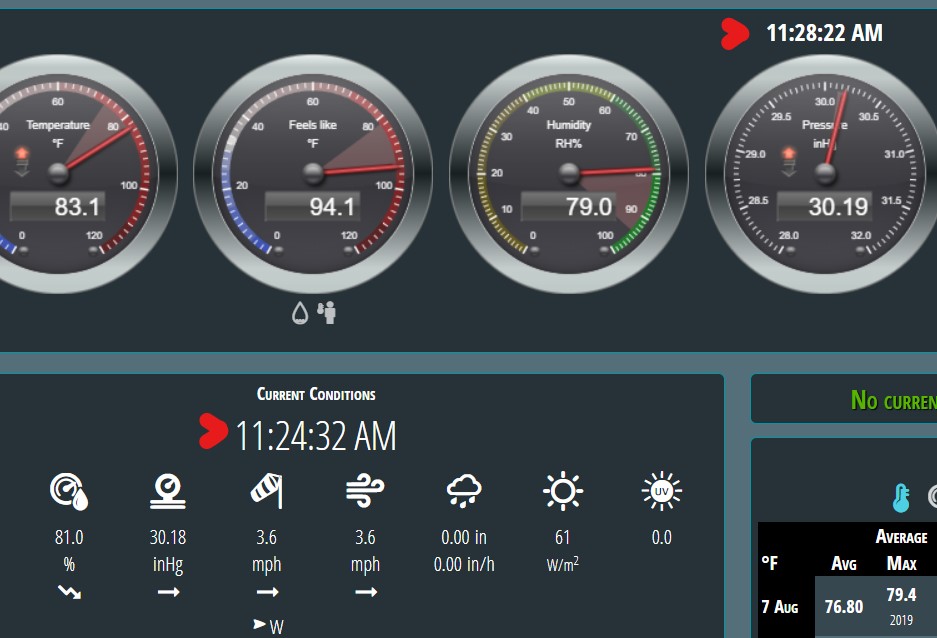Click the 11:24:32 AM time display

point(316,435)
